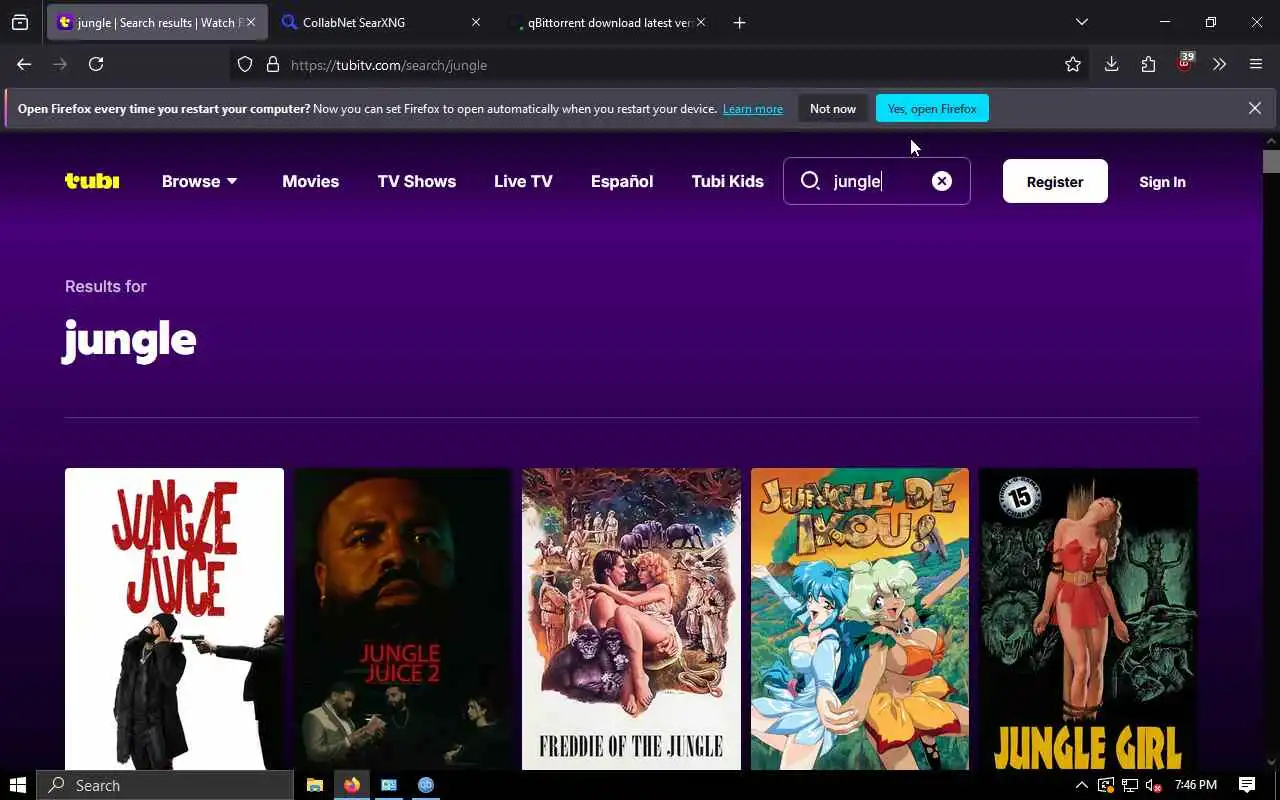Image resolution: width=1280 pixels, height=800 pixels.
Task: Open the TV Shows section
Action: [416, 181]
